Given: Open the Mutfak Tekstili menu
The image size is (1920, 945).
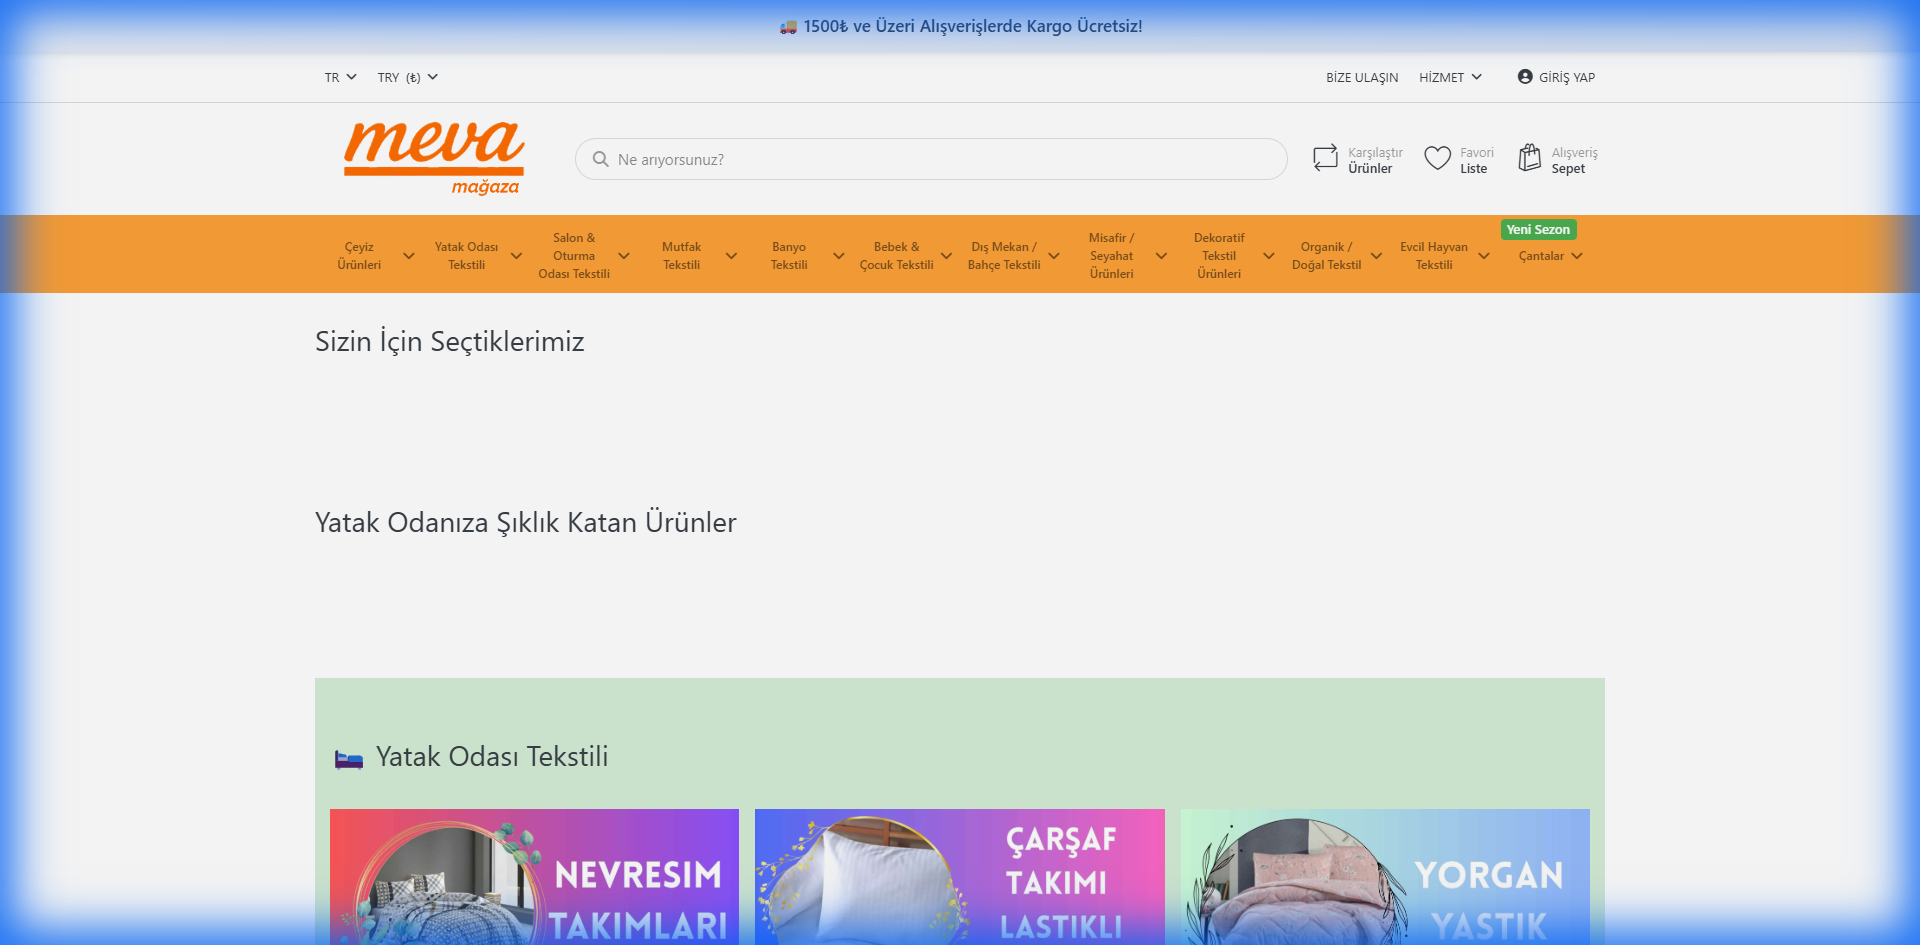Looking at the screenshot, I should (683, 255).
